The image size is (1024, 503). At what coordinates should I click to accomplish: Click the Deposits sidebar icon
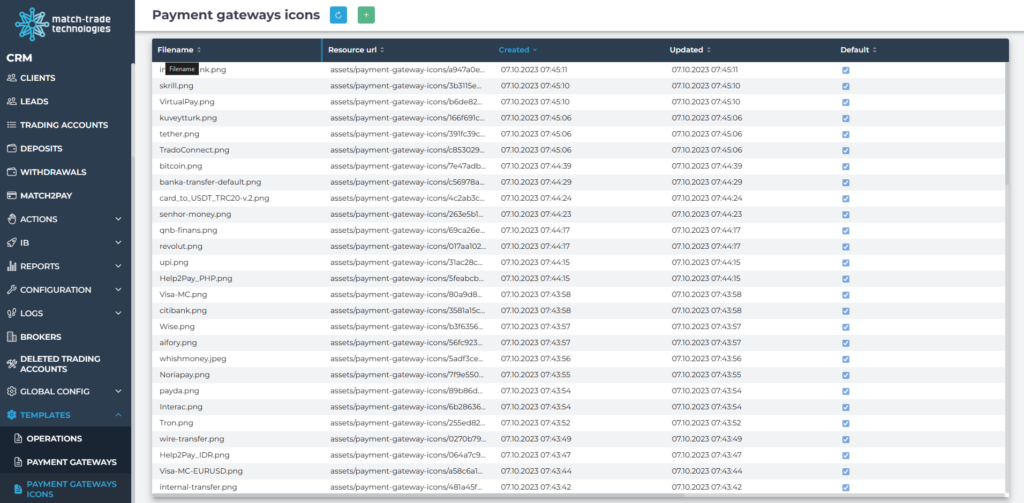(x=11, y=148)
